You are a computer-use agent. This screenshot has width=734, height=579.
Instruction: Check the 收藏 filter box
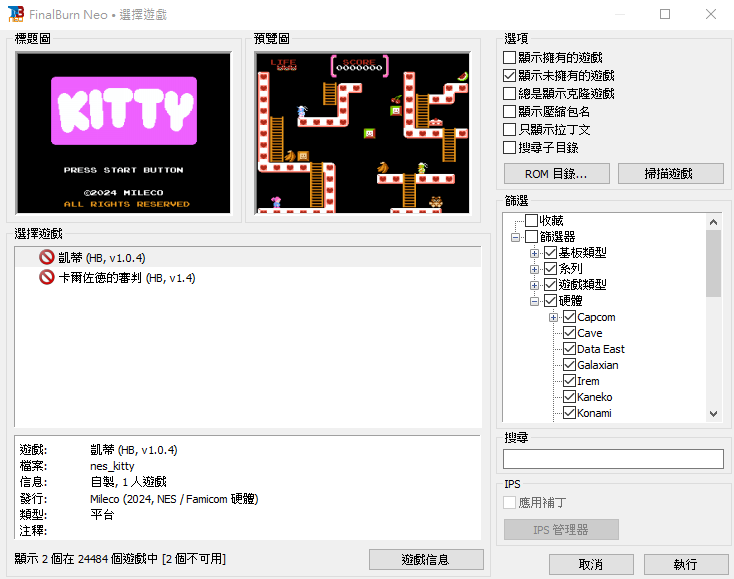point(531,220)
